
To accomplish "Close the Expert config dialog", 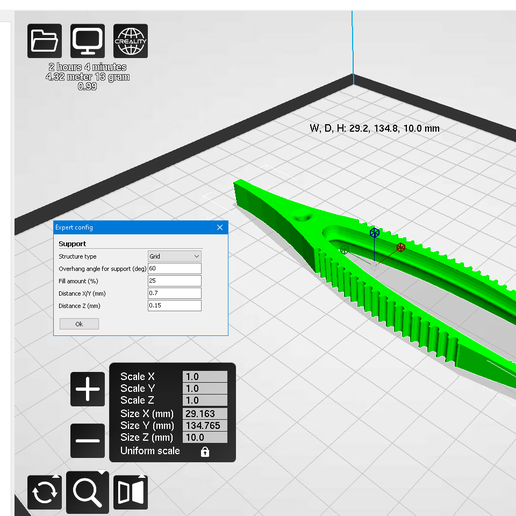I will point(220,227).
